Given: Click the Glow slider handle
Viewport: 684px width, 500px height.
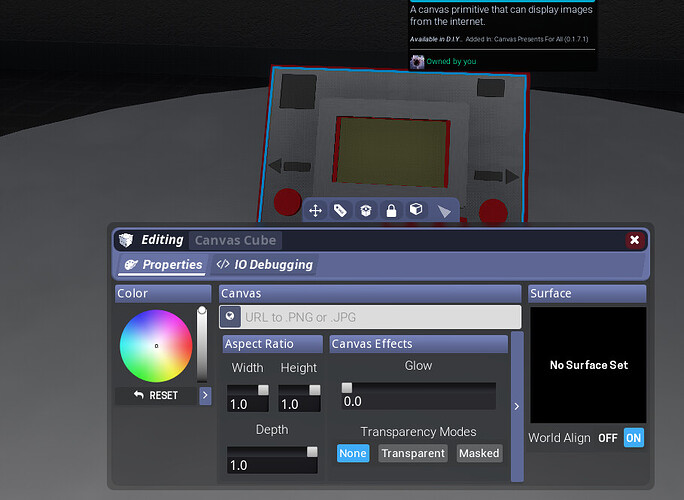Looking at the screenshot, I should tap(347, 388).
